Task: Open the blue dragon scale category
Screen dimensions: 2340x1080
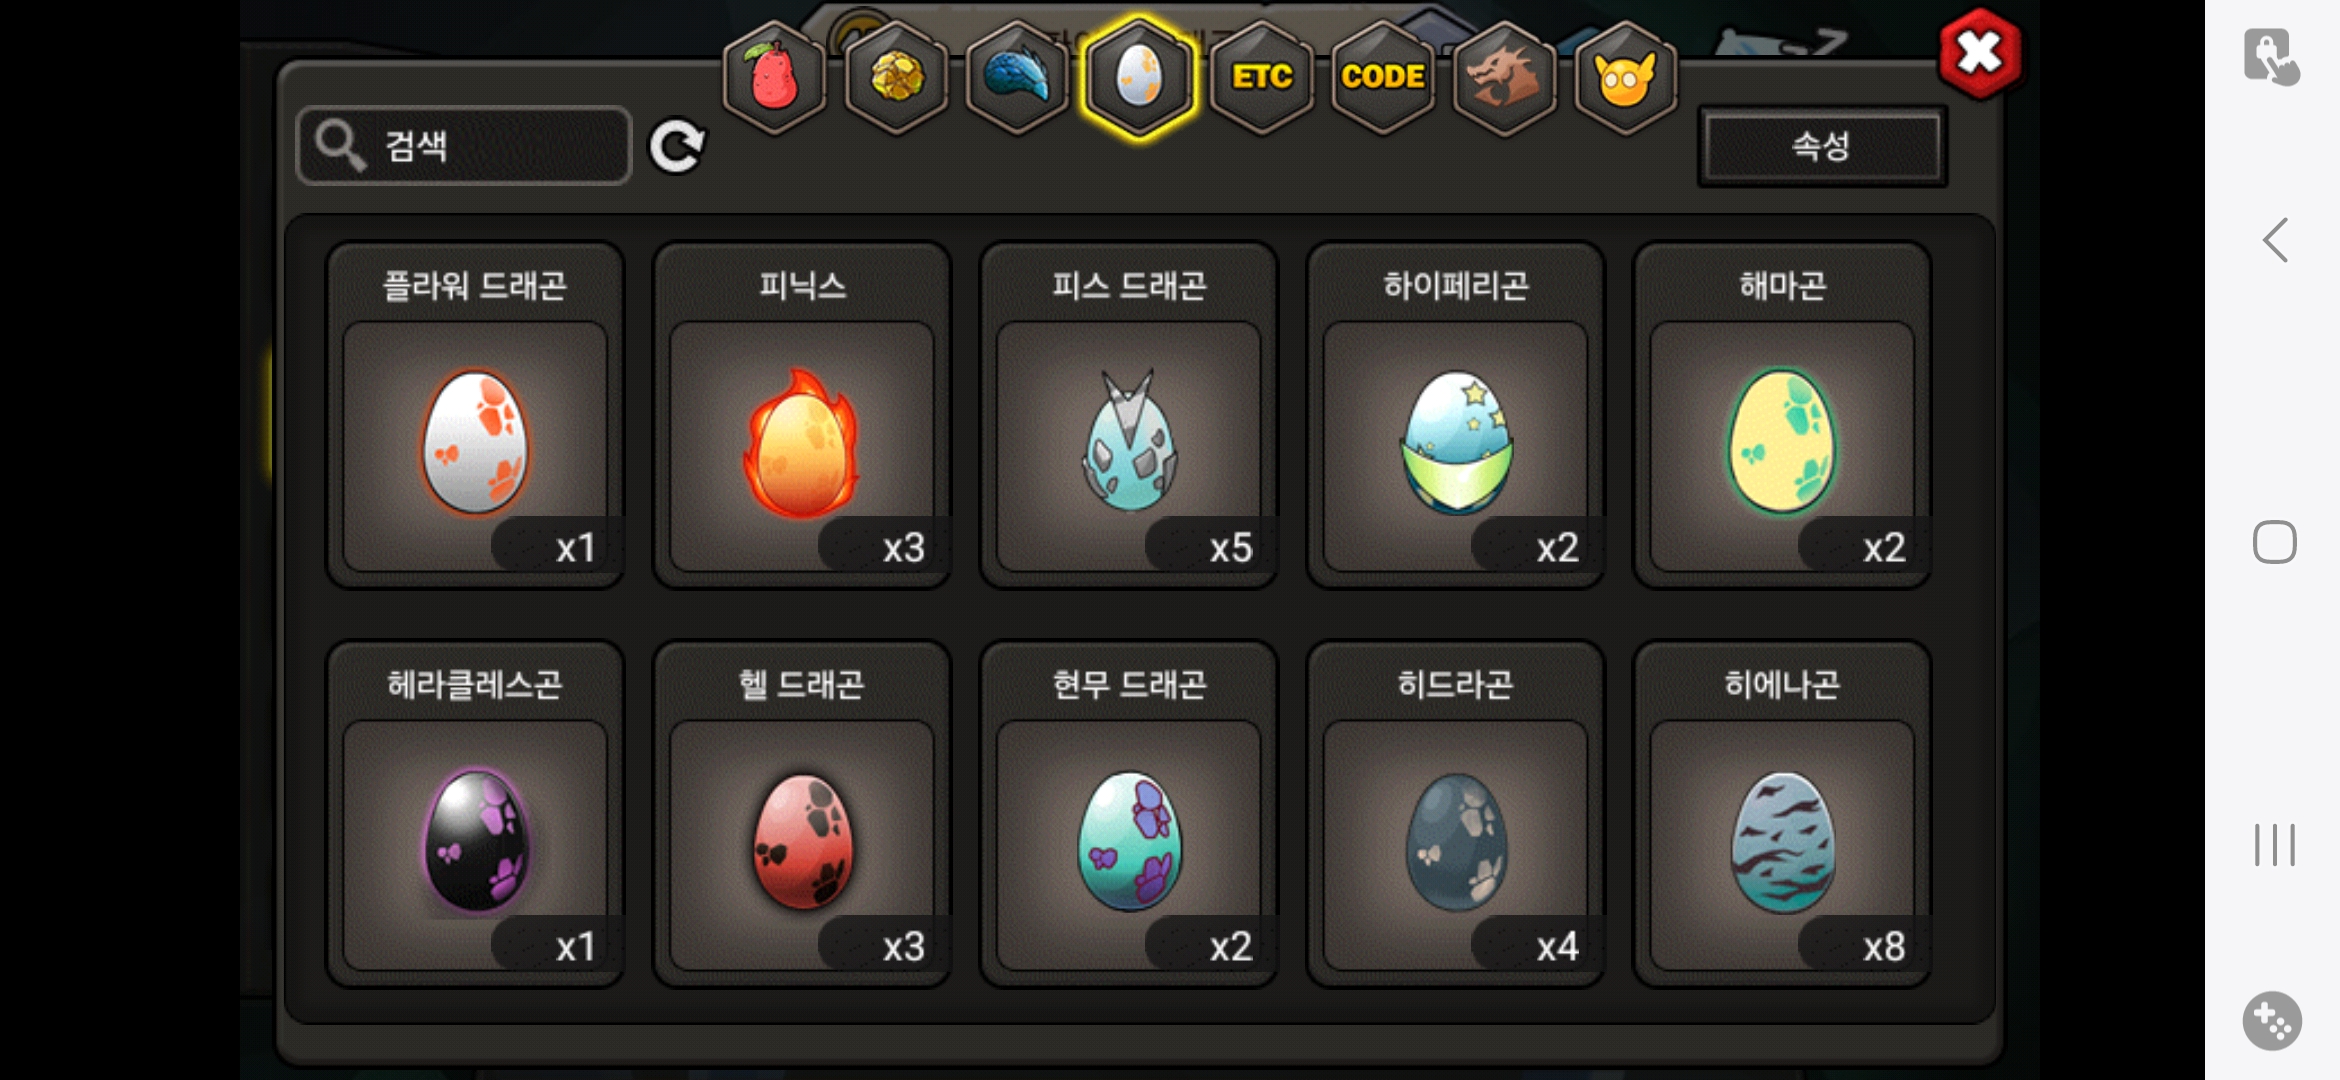Action: pos(1018,77)
